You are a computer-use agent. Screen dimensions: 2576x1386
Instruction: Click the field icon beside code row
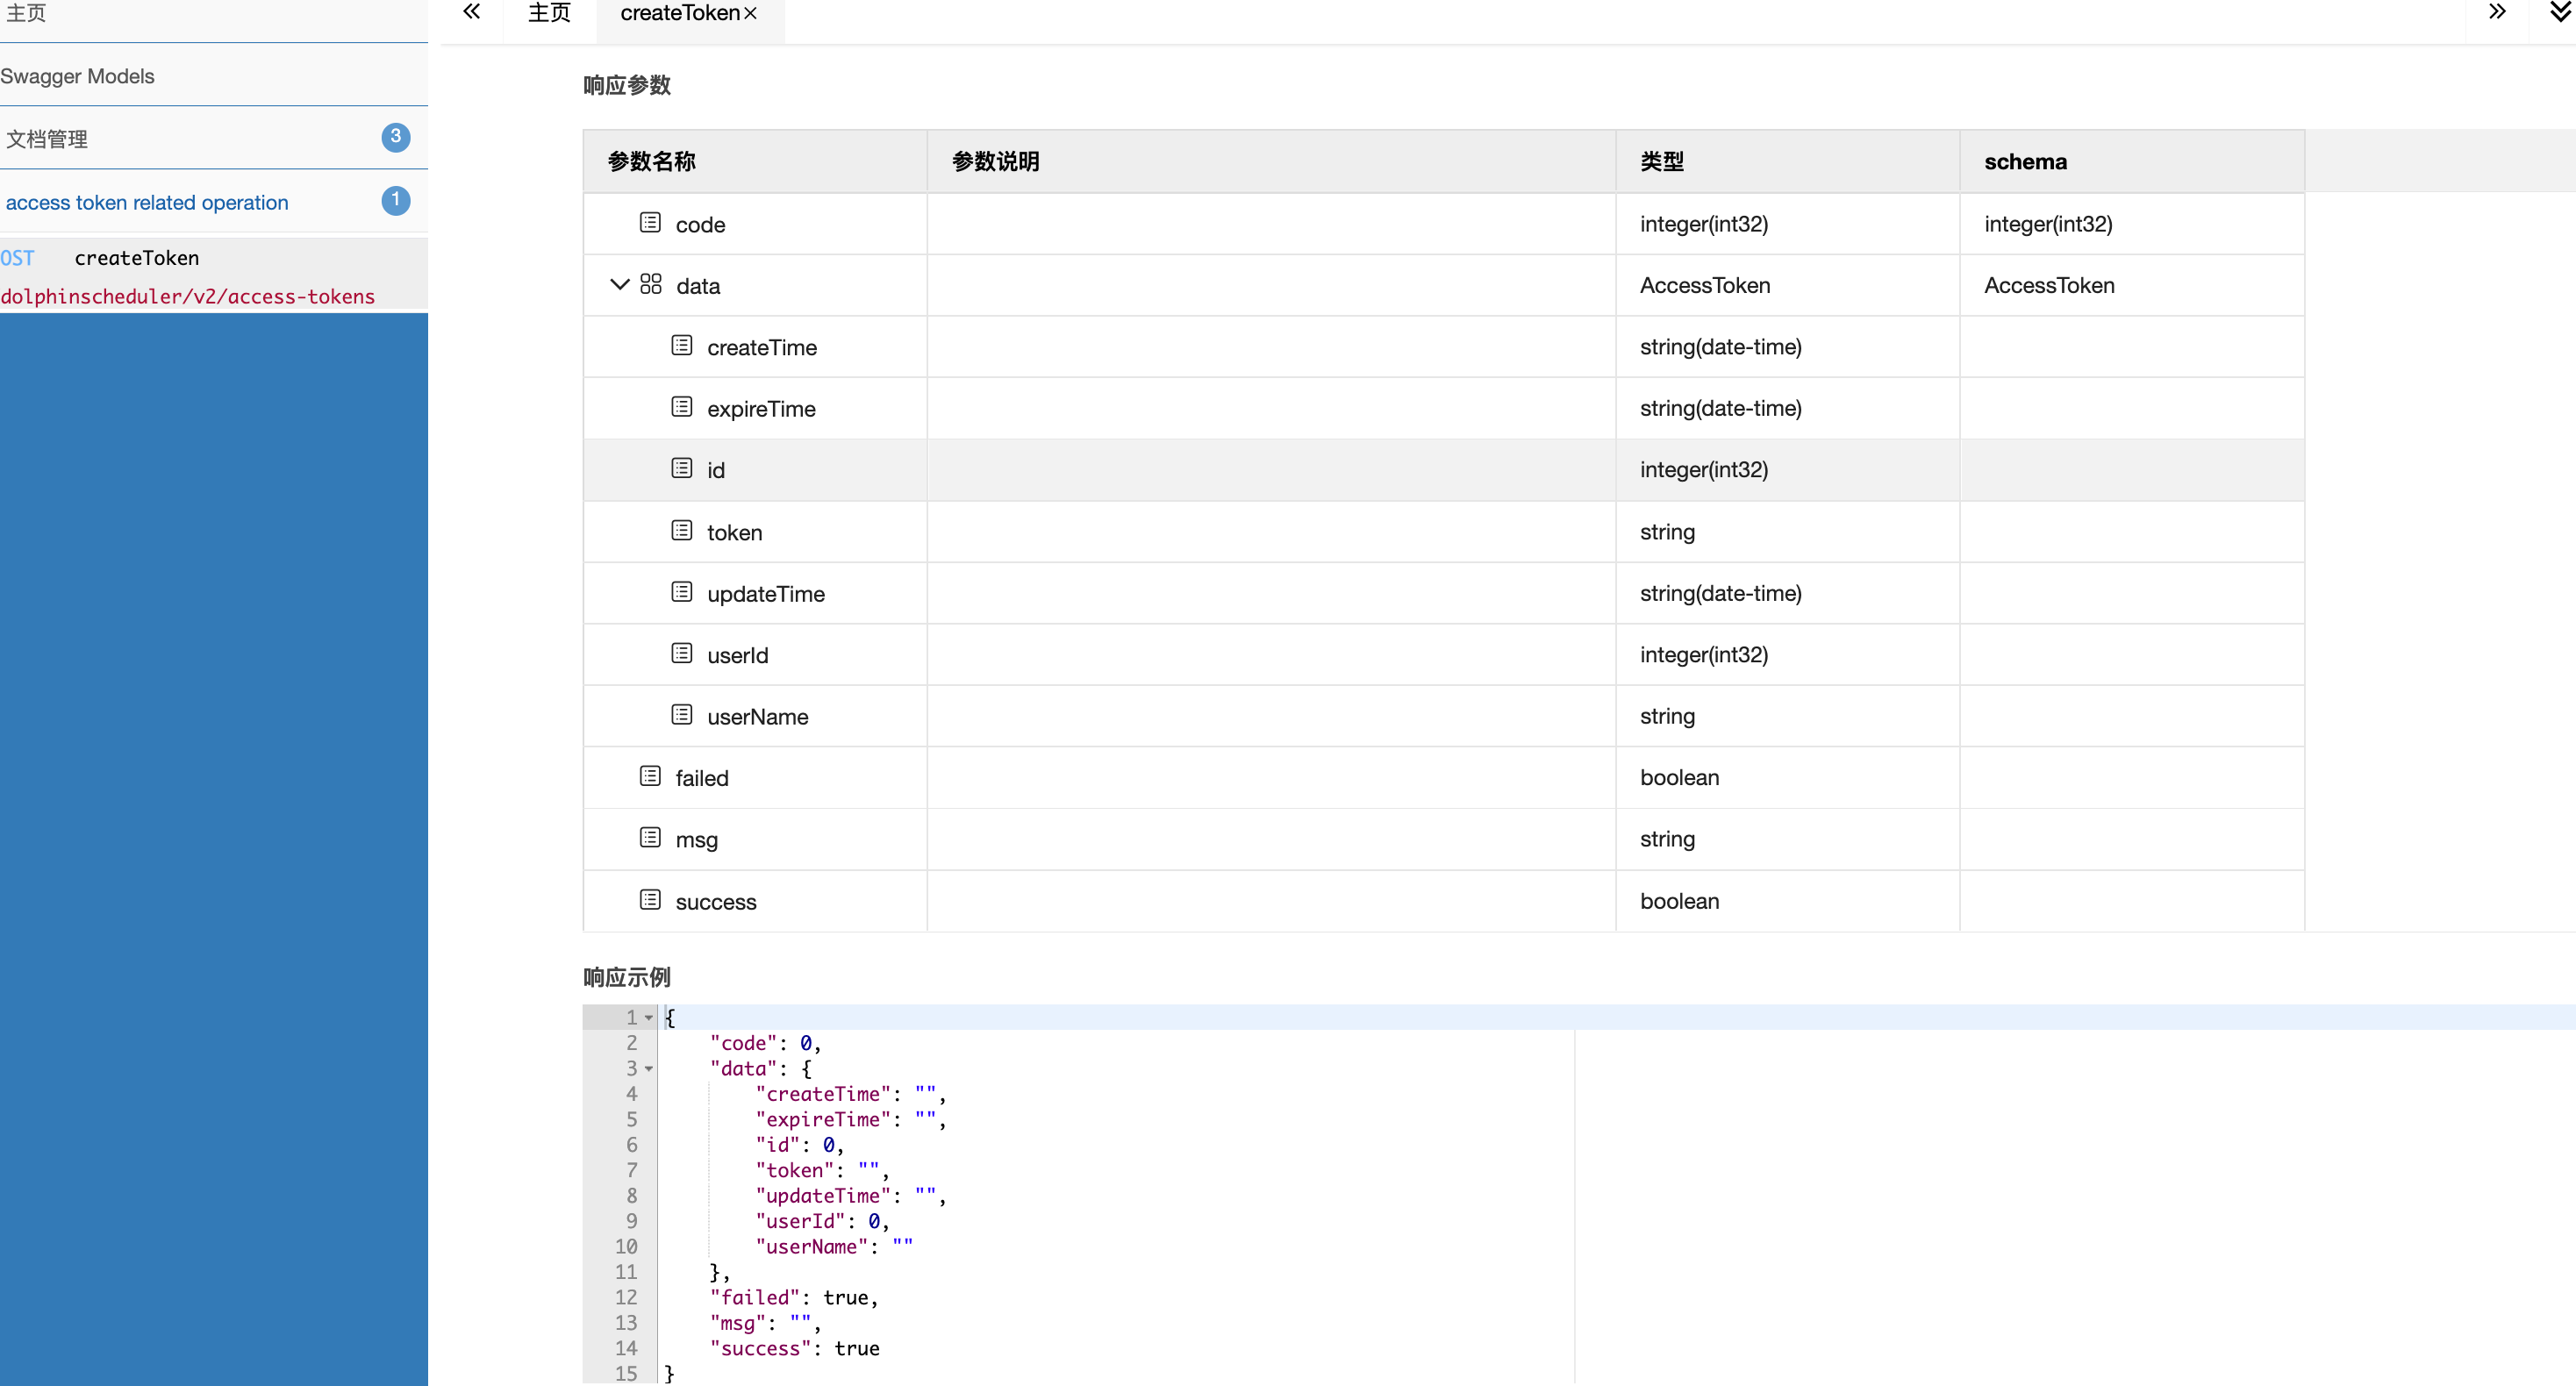pyautogui.click(x=650, y=223)
